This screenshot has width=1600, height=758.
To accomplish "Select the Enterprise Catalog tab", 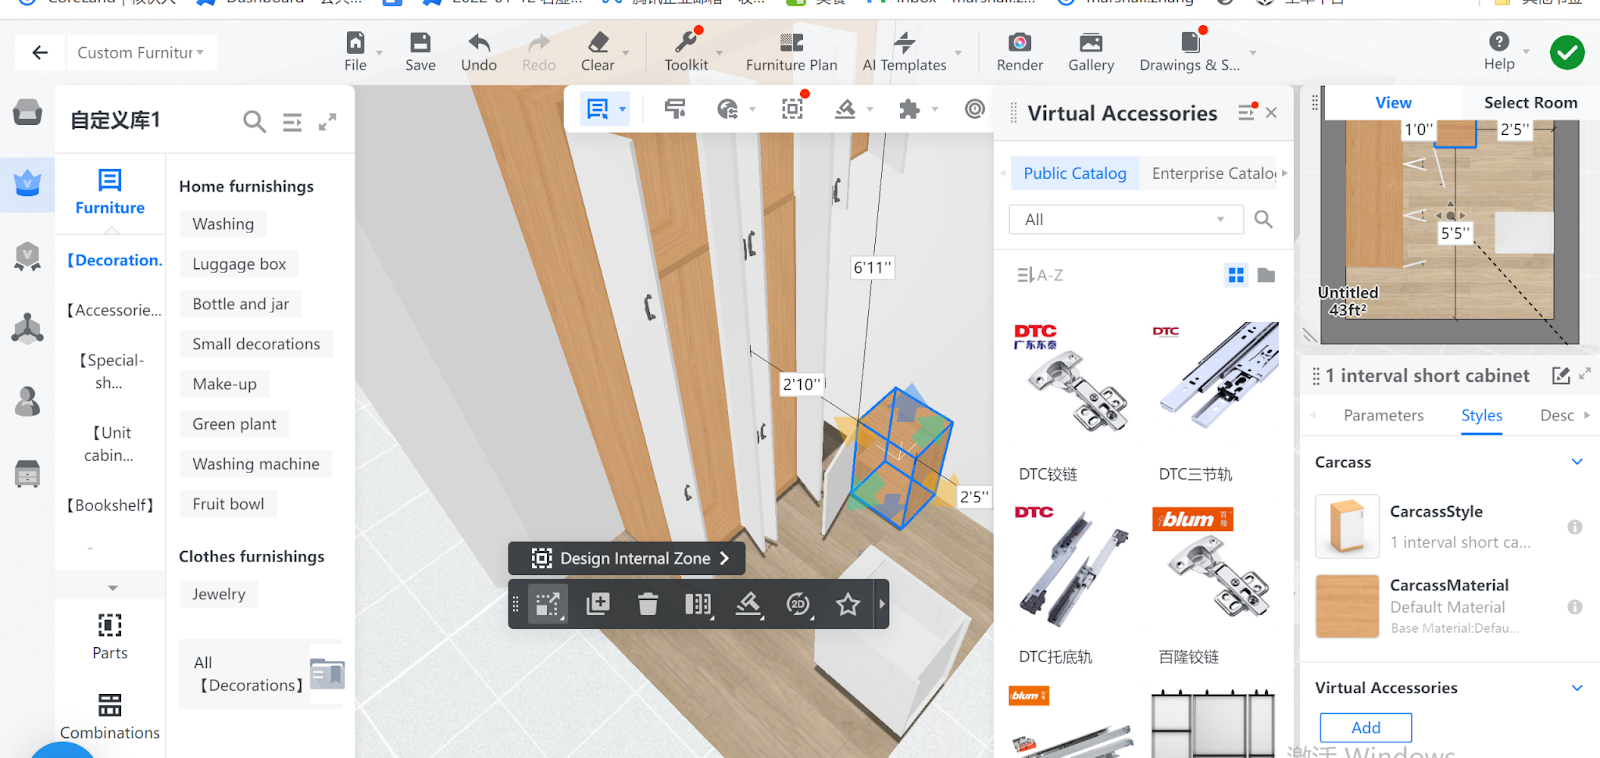I will [x=1213, y=173].
